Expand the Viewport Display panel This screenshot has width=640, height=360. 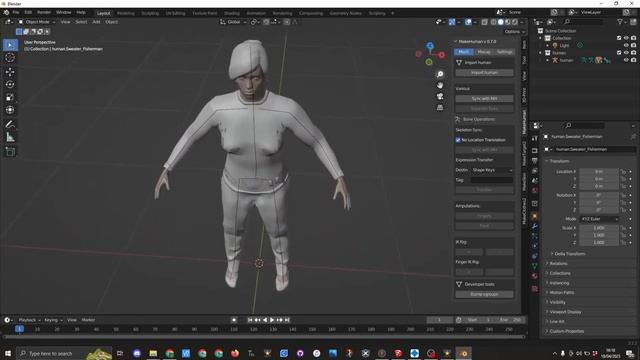pos(565,312)
